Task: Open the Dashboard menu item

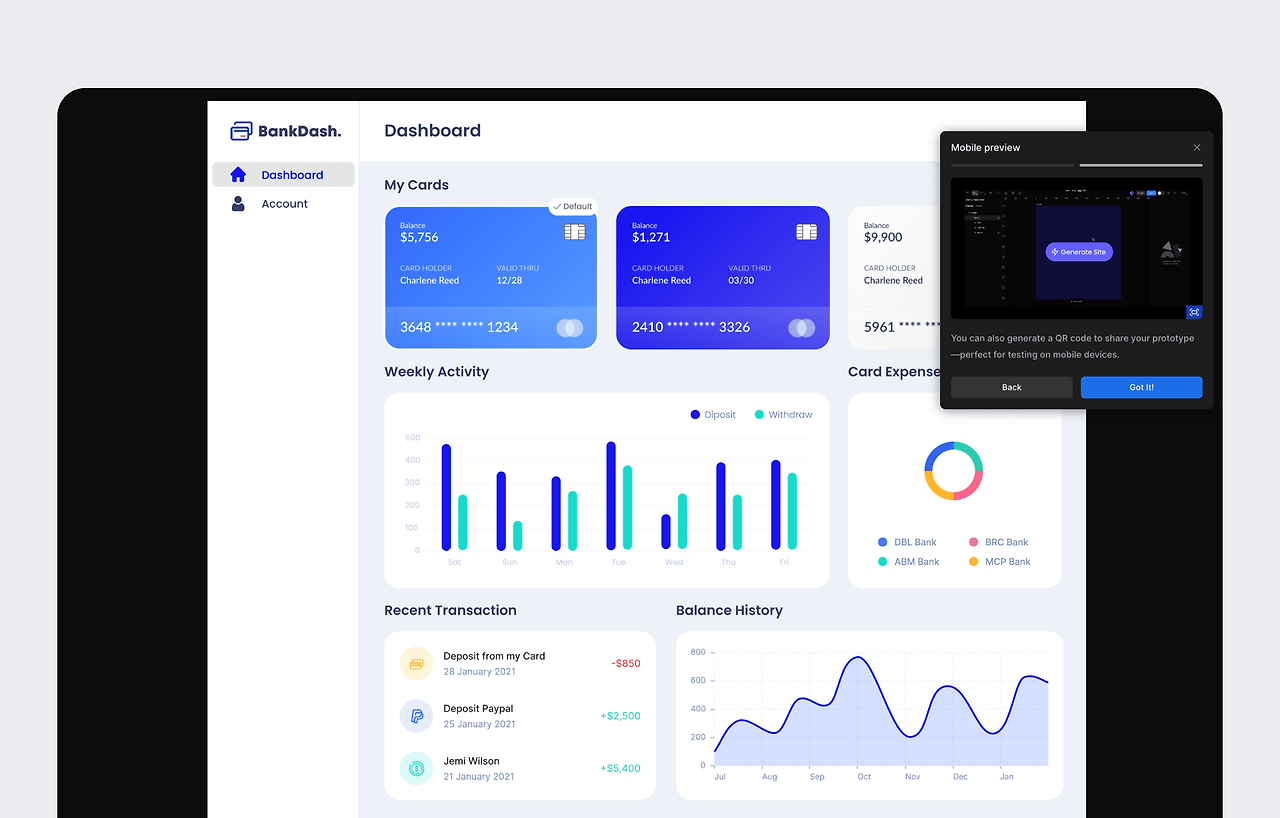Action: (283, 174)
